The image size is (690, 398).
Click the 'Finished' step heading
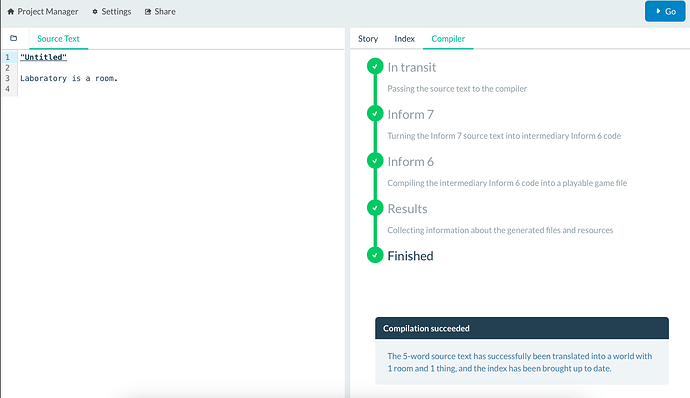coord(411,256)
